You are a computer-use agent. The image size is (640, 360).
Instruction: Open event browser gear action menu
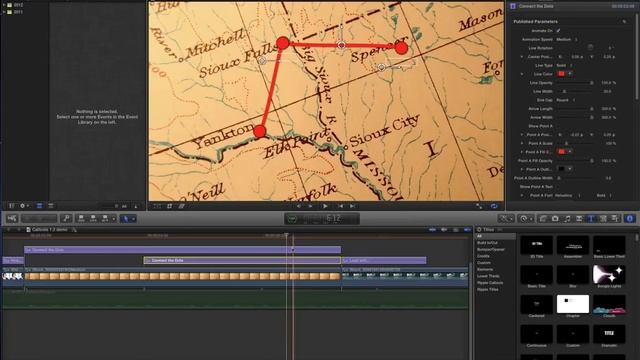[x=24, y=206]
